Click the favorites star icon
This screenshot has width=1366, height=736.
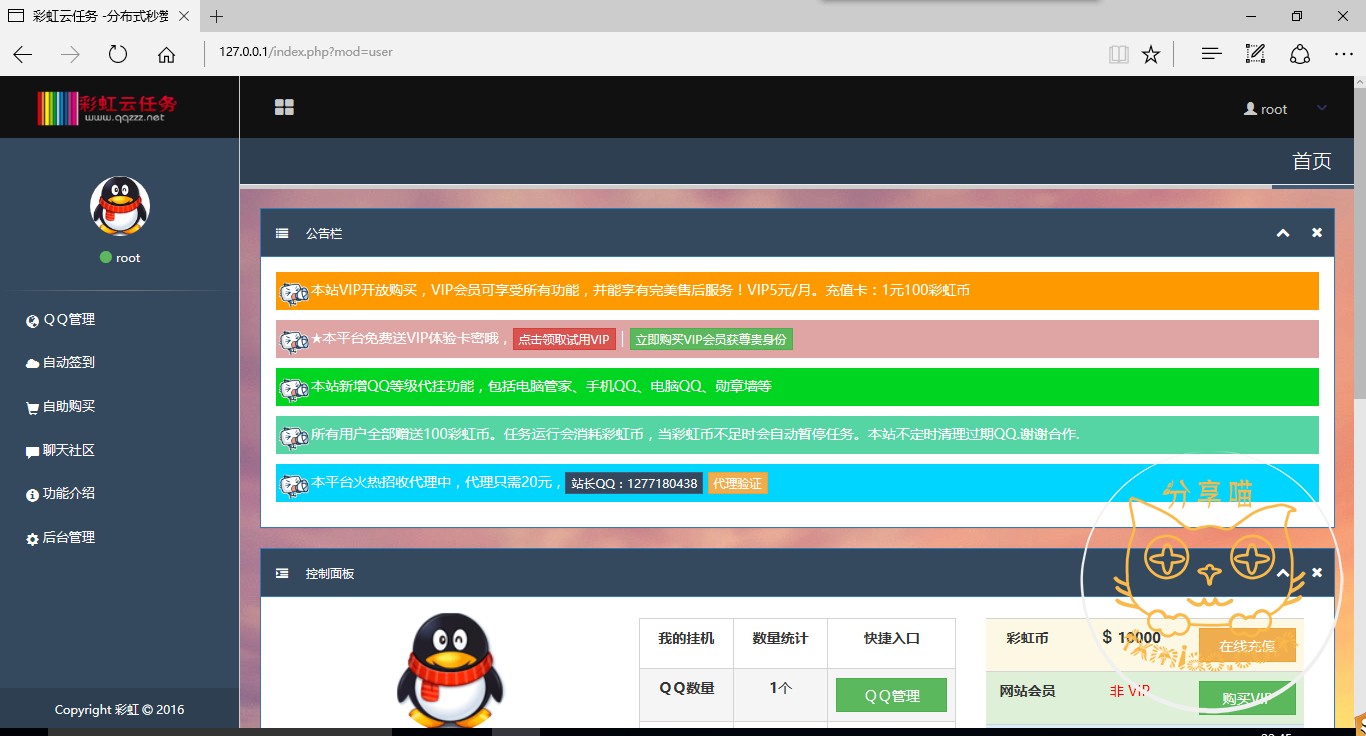coord(1151,54)
